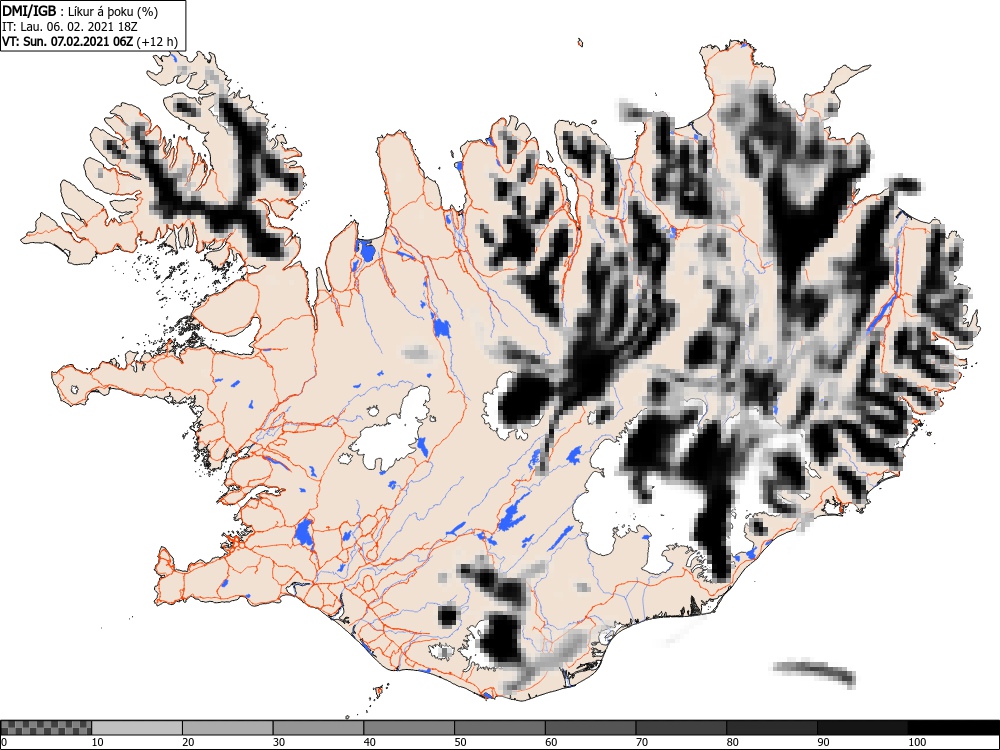Click the 10–20 light gray legend swatch
This screenshot has width=1000, height=750.
pos(137,728)
